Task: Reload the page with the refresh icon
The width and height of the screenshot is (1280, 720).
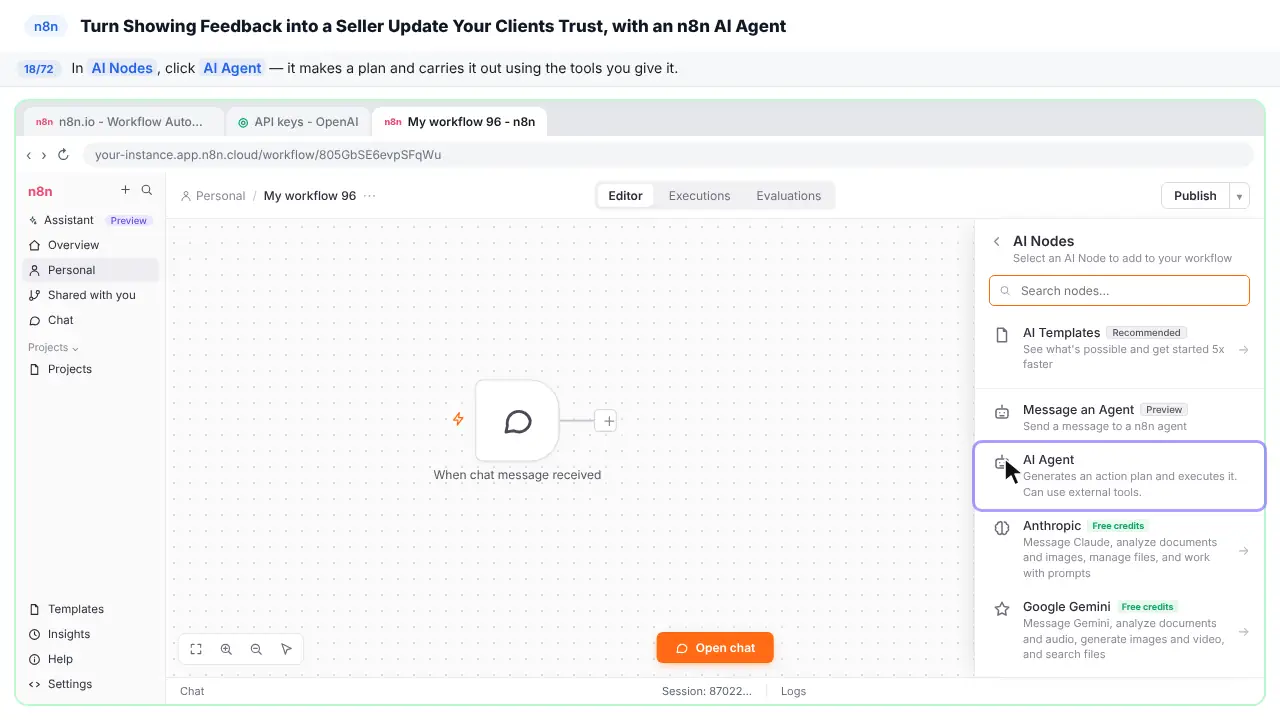Action: 63,155
